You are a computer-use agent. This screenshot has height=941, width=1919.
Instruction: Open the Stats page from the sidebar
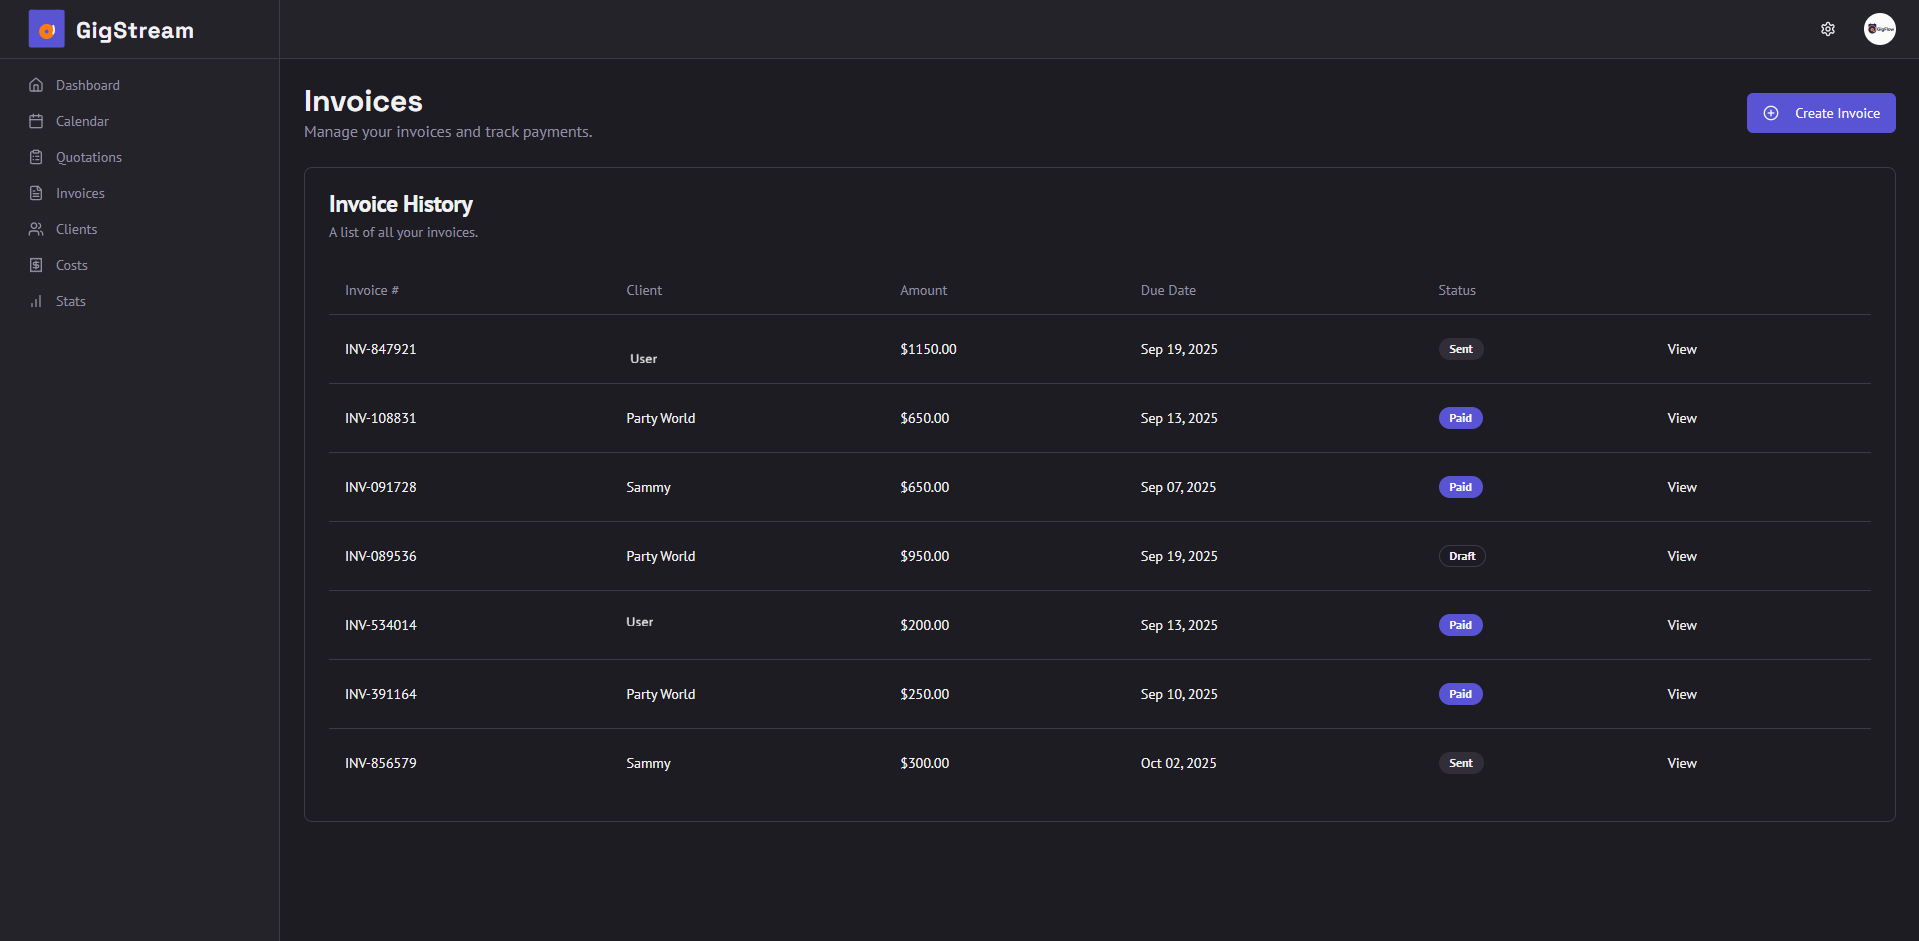click(69, 300)
